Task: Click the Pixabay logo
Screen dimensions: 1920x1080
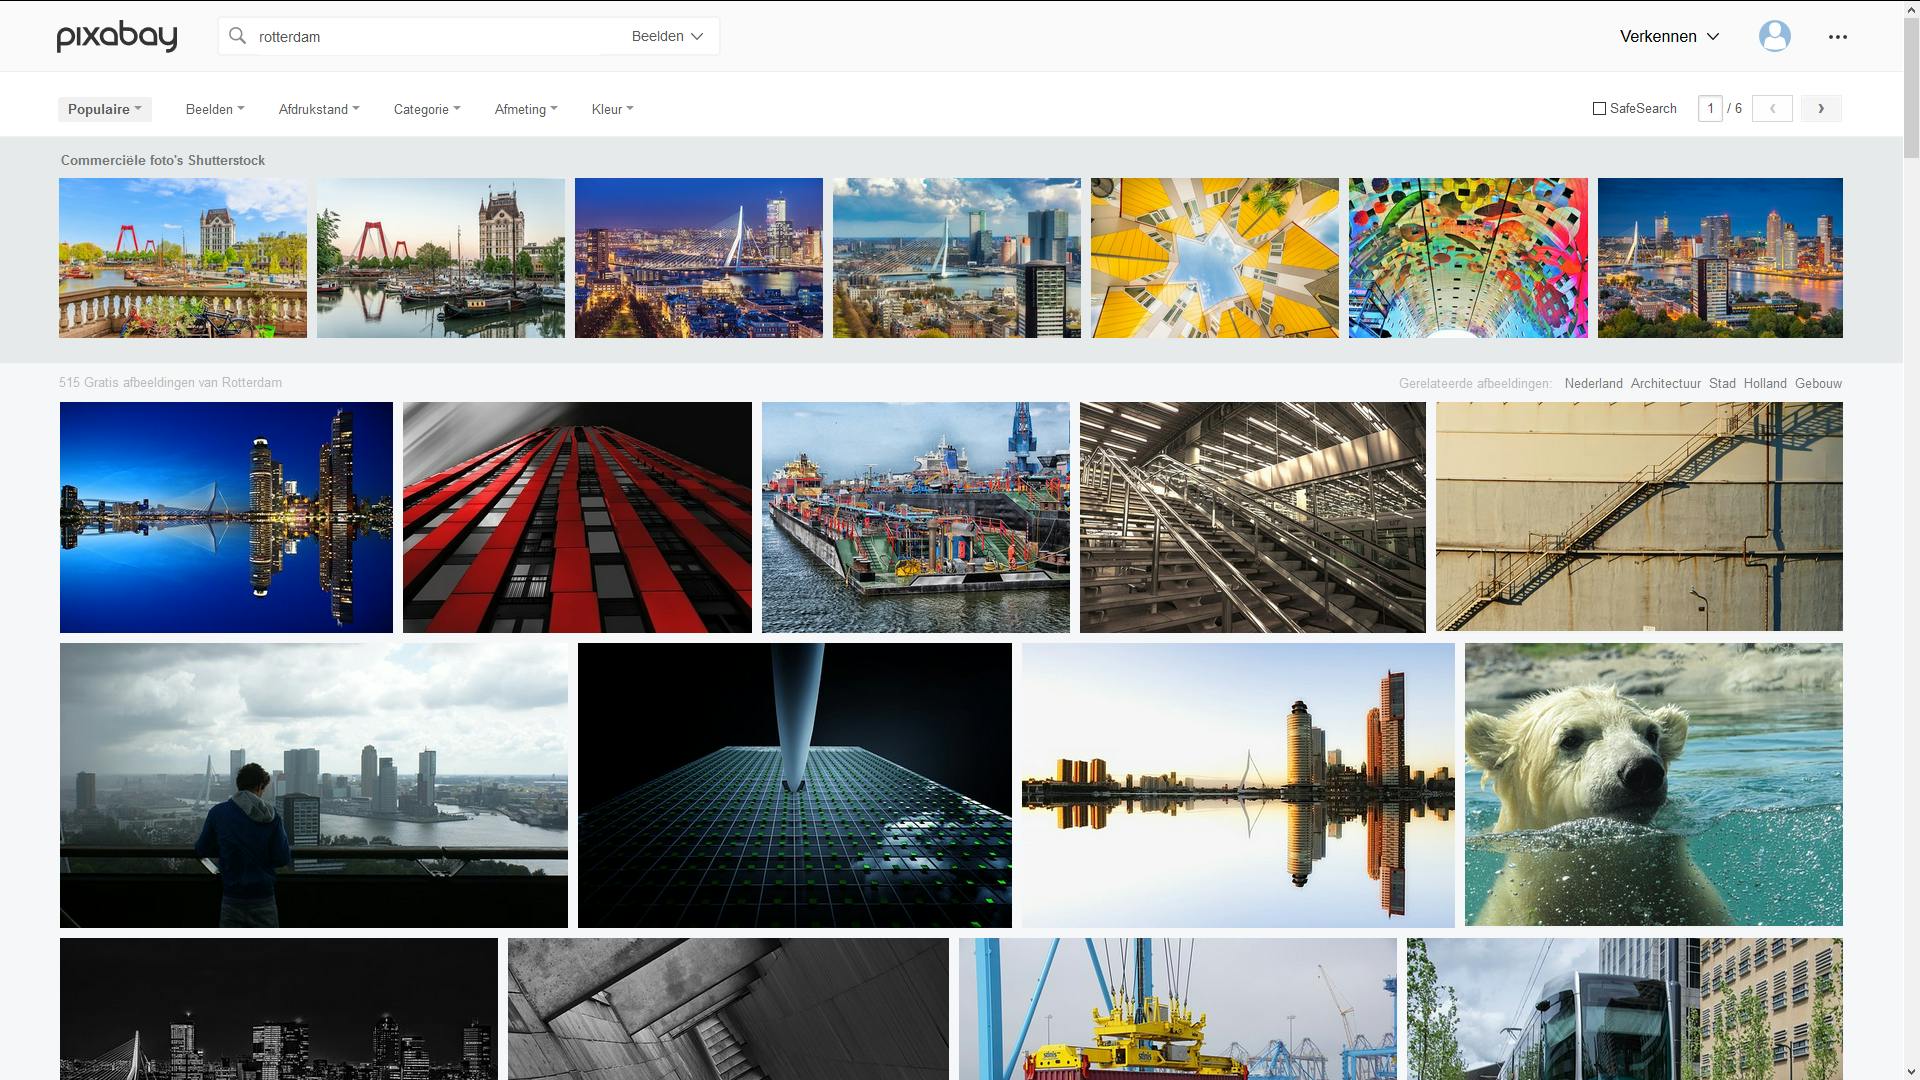Action: click(116, 35)
